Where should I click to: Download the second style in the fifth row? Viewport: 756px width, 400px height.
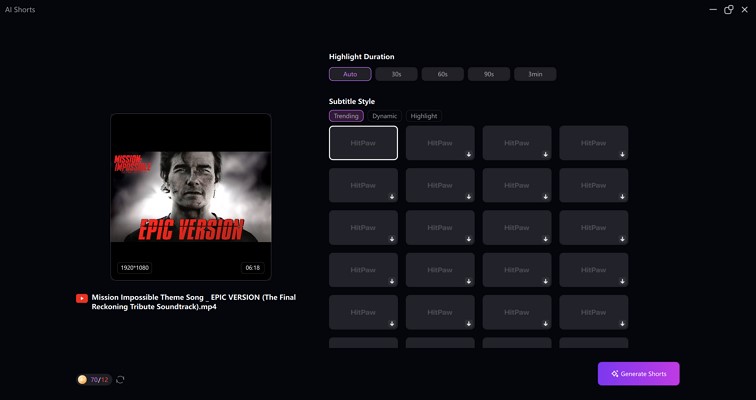469,324
